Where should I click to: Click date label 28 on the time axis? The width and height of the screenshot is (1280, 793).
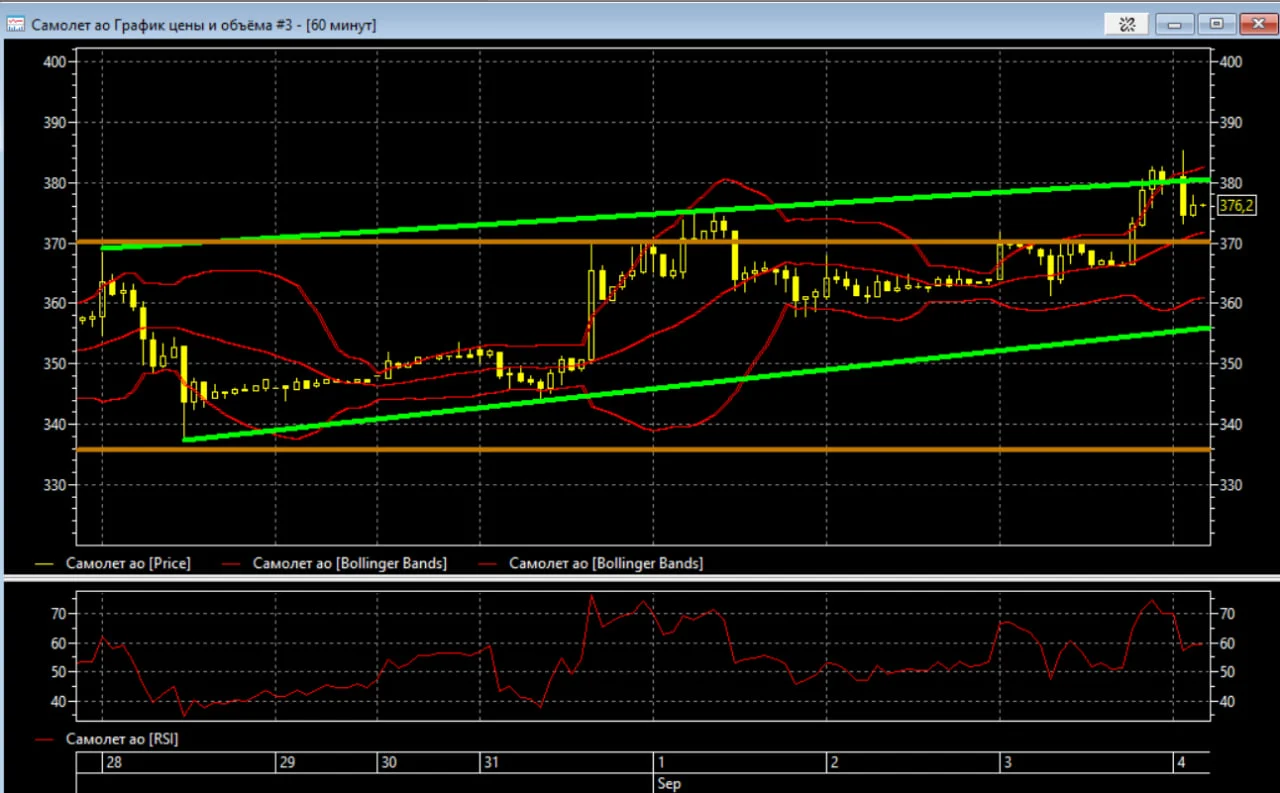pos(114,762)
